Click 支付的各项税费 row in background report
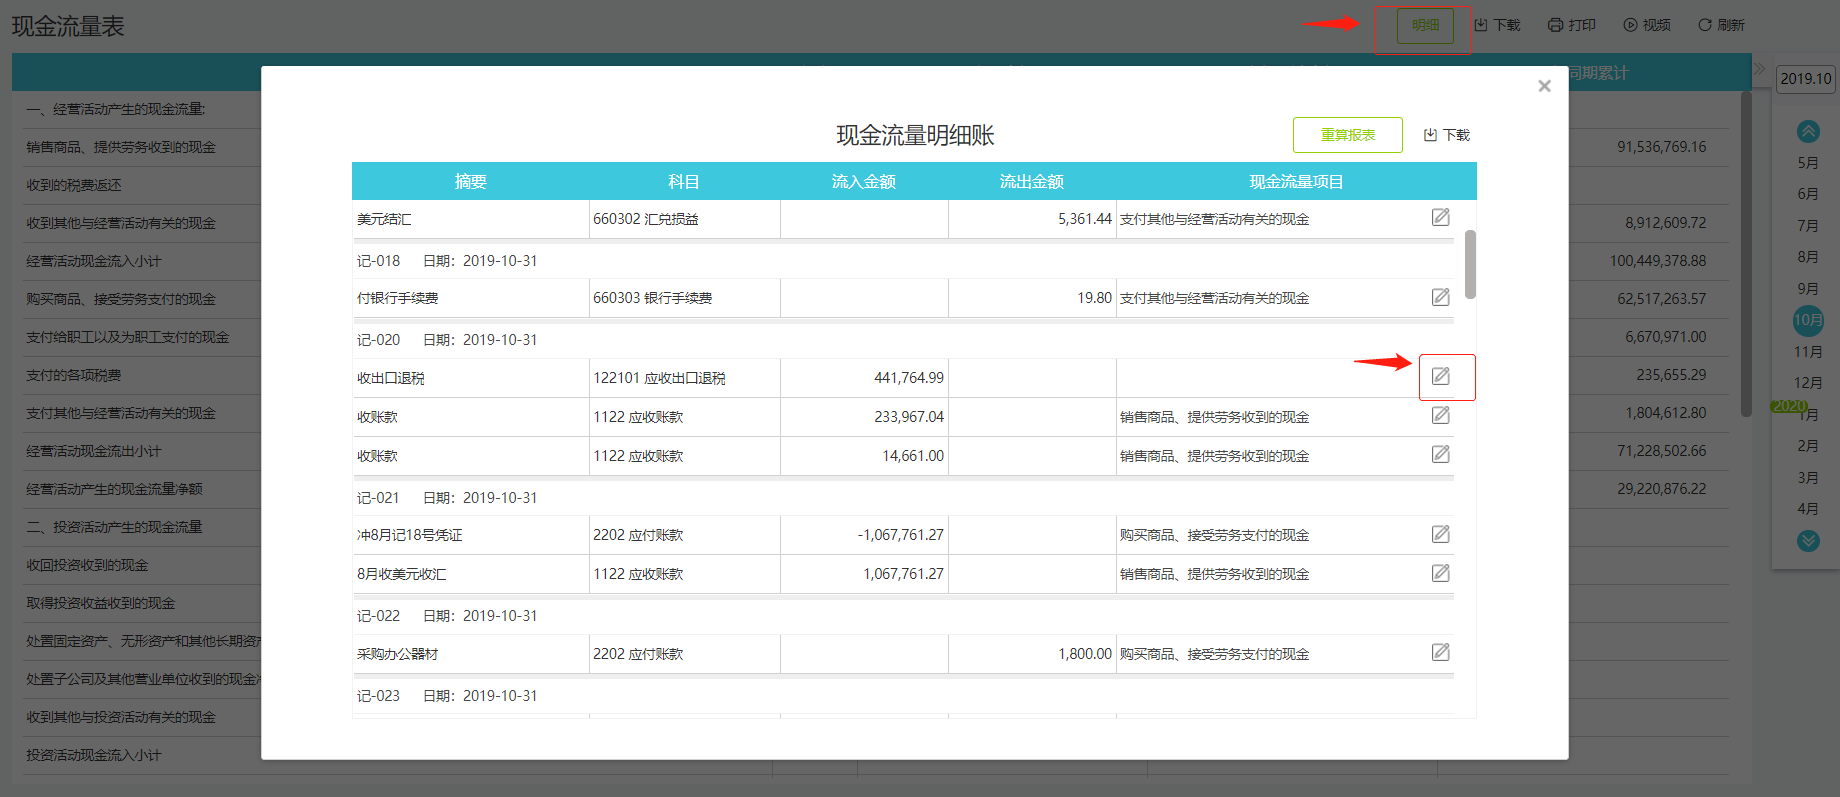The height and width of the screenshot is (797, 1840). coord(74,375)
